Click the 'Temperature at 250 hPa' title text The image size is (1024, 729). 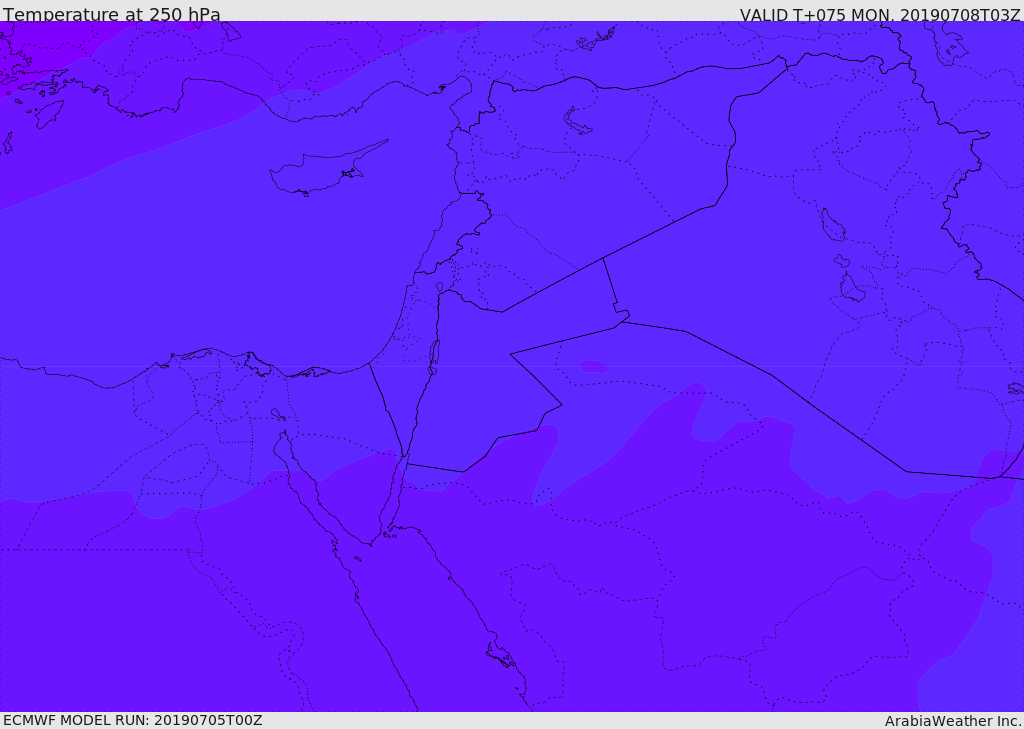point(112,14)
